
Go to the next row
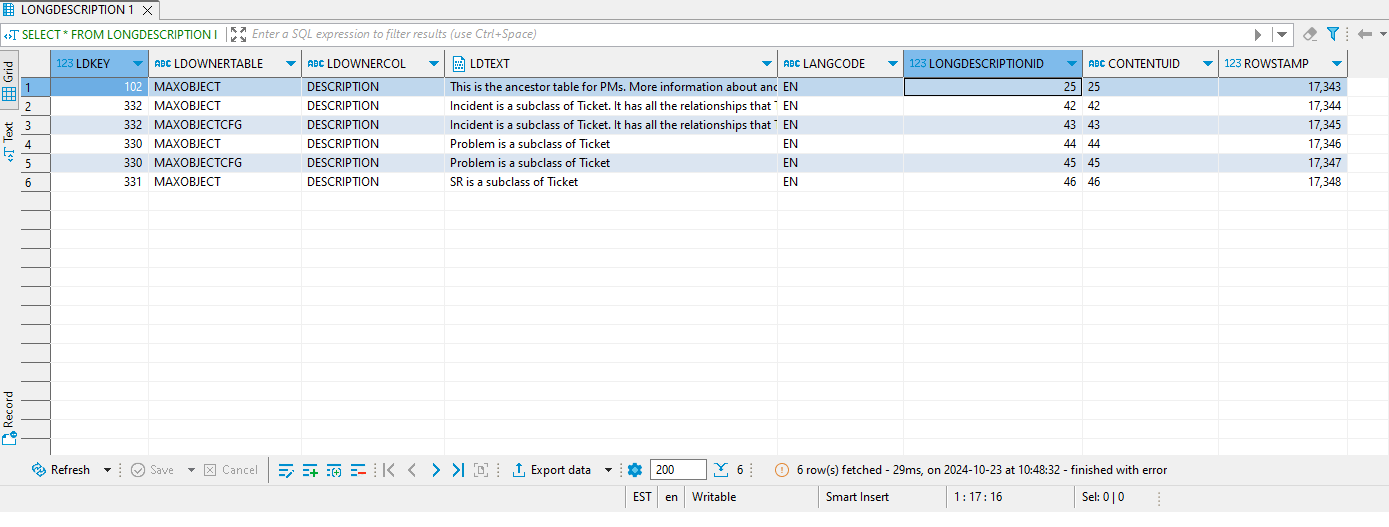point(435,470)
